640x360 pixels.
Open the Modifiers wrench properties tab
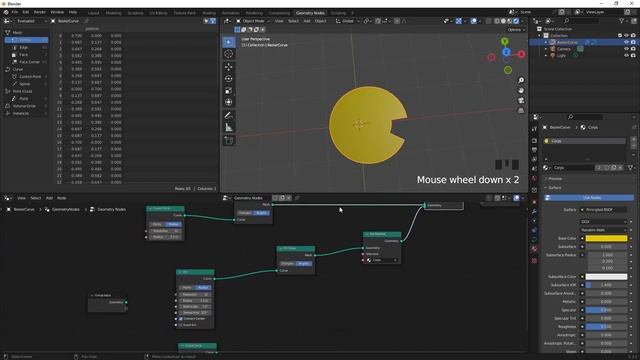click(x=534, y=211)
